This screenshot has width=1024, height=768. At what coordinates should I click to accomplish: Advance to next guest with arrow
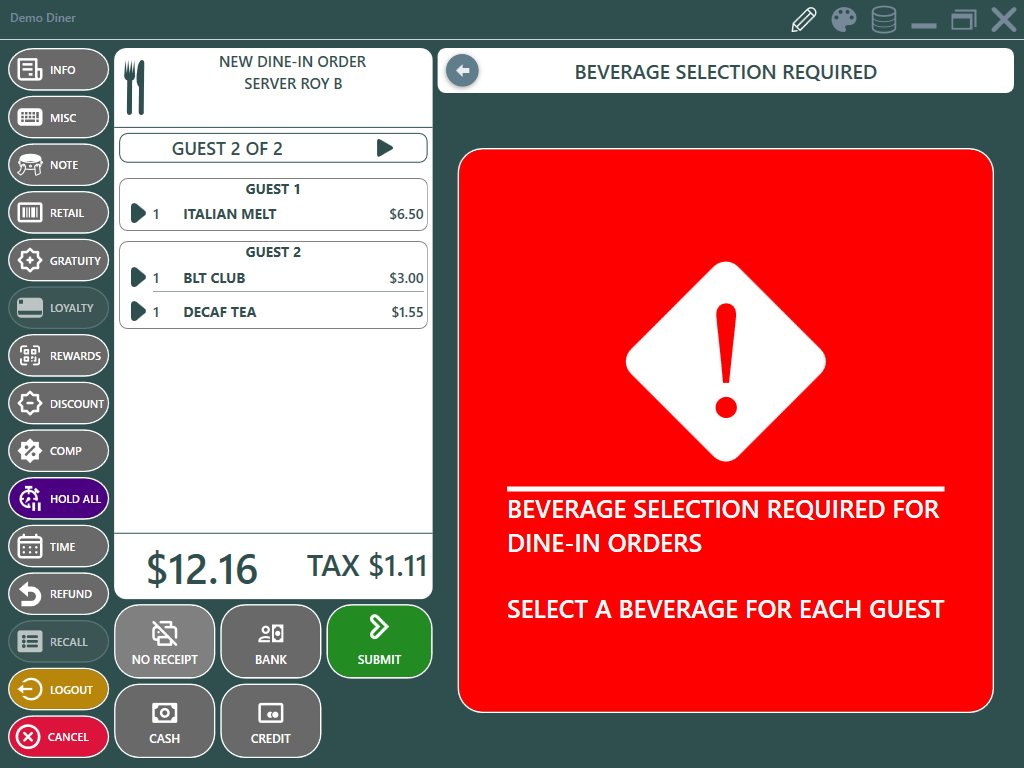(385, 148)
